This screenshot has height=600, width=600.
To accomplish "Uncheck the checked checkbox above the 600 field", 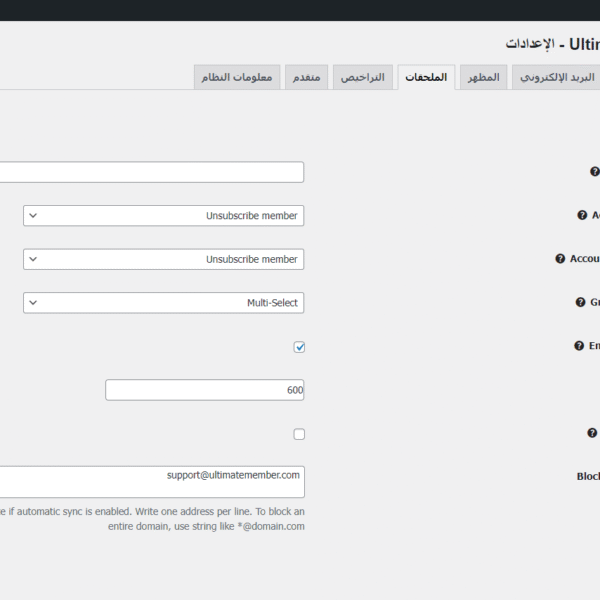I will point(299,347).
